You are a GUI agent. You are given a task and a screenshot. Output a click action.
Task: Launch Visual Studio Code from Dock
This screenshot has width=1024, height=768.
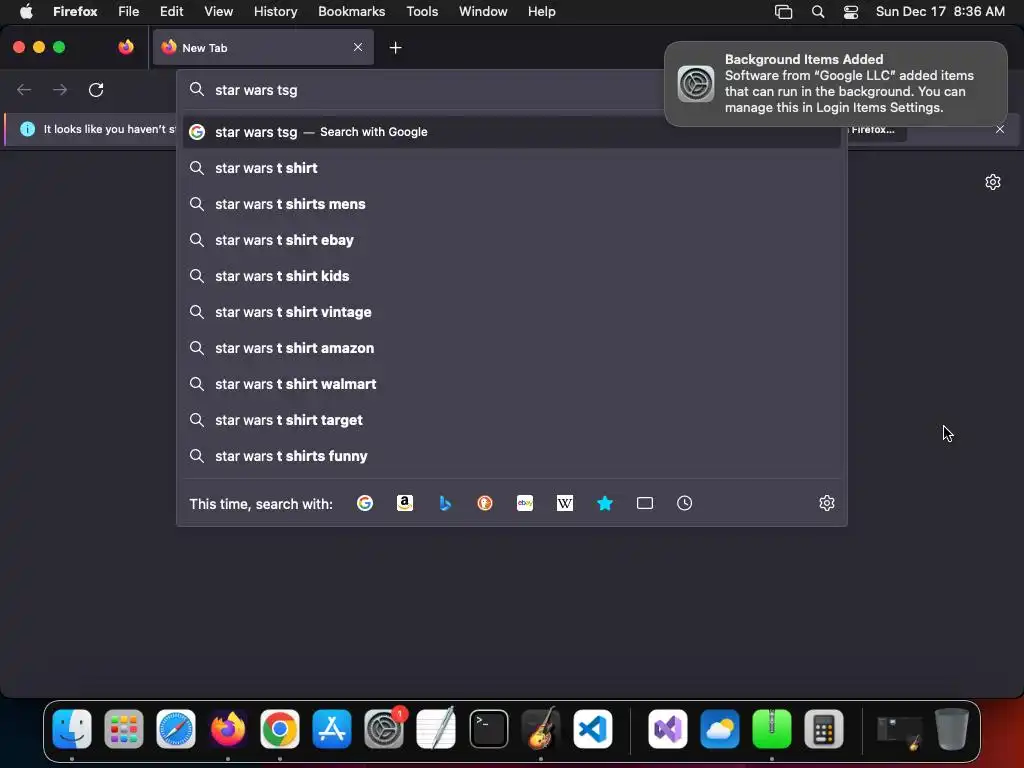(593, 729)
